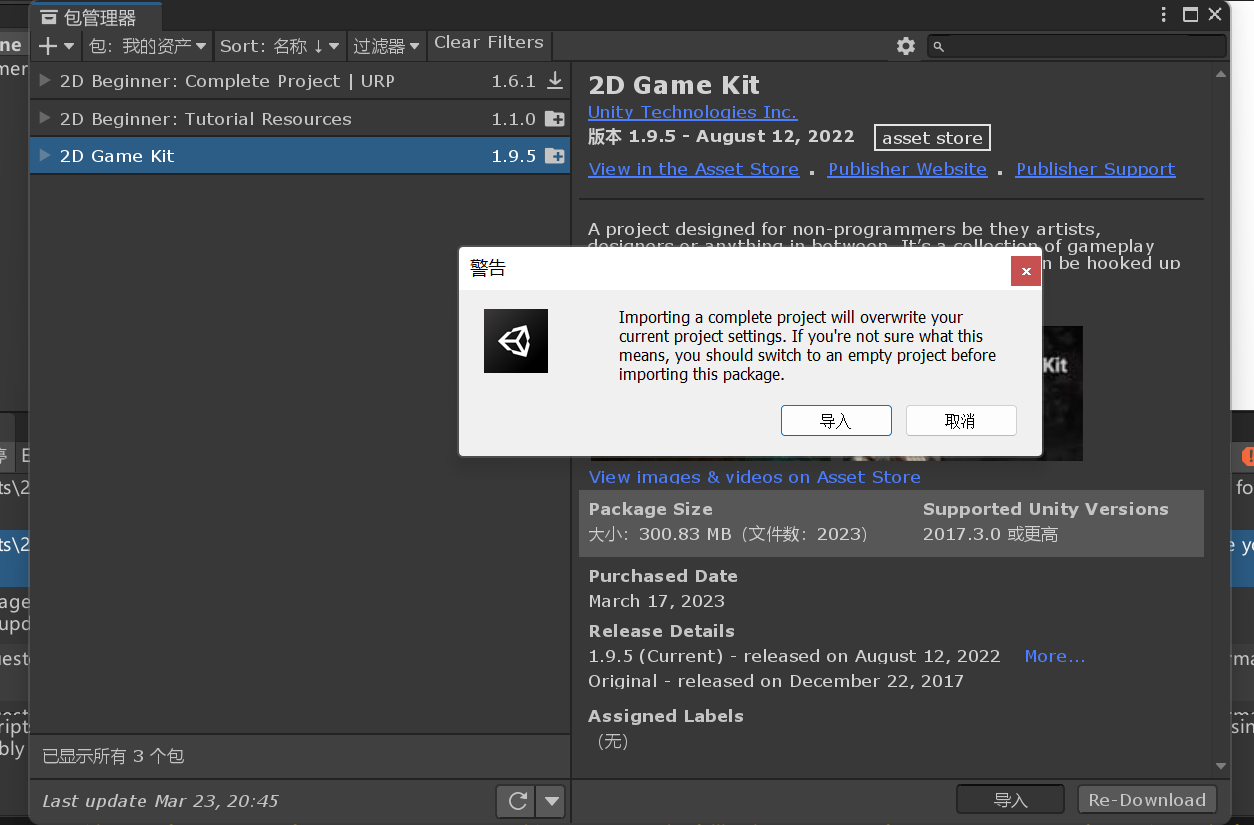Open dropdown arrow next to refresh button
The image size is (1254, 825).
[x=551, y=801]
